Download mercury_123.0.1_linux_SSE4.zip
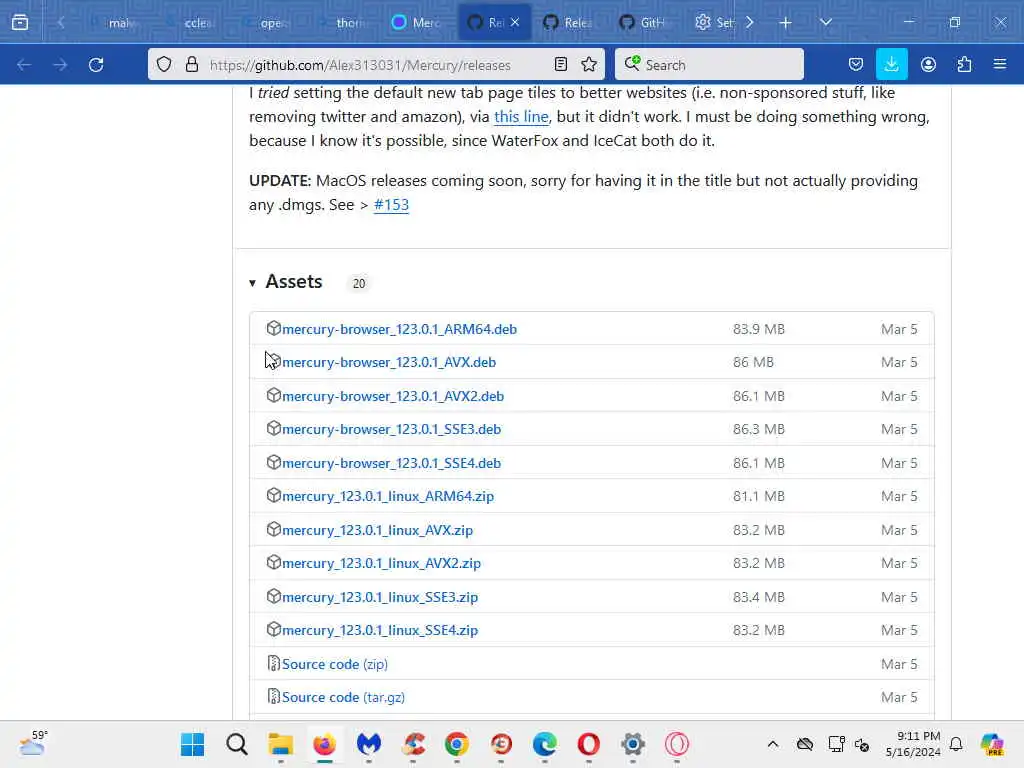1024x768 pixels. click(380, 630)
